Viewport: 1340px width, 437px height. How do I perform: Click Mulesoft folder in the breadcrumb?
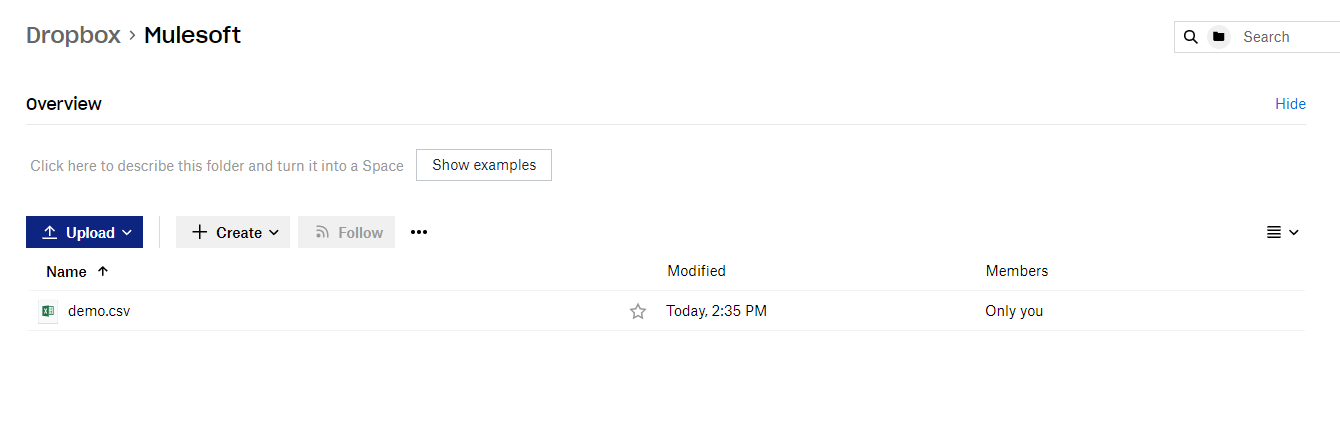point(192,35)
